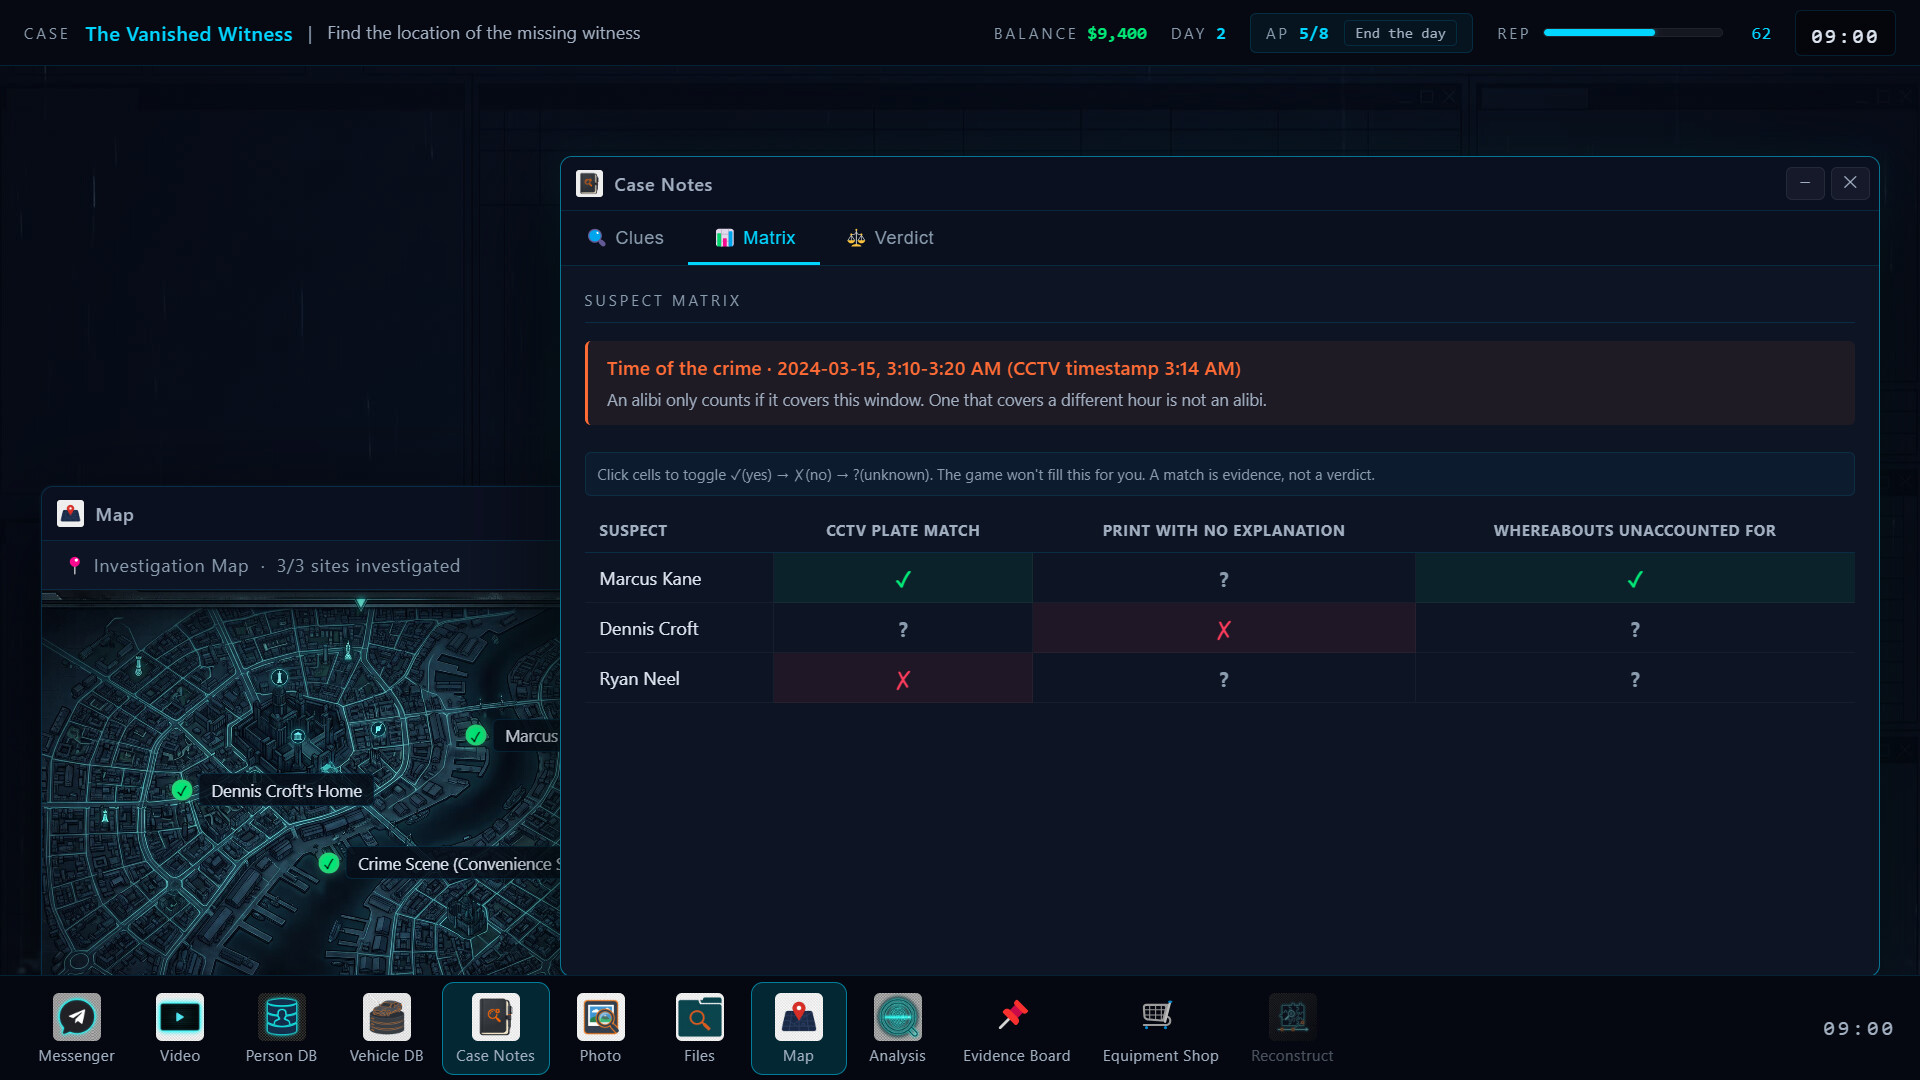
Task: Click the Case Notes window title icon
Action: pyautogui.click(x=589, y=184)
